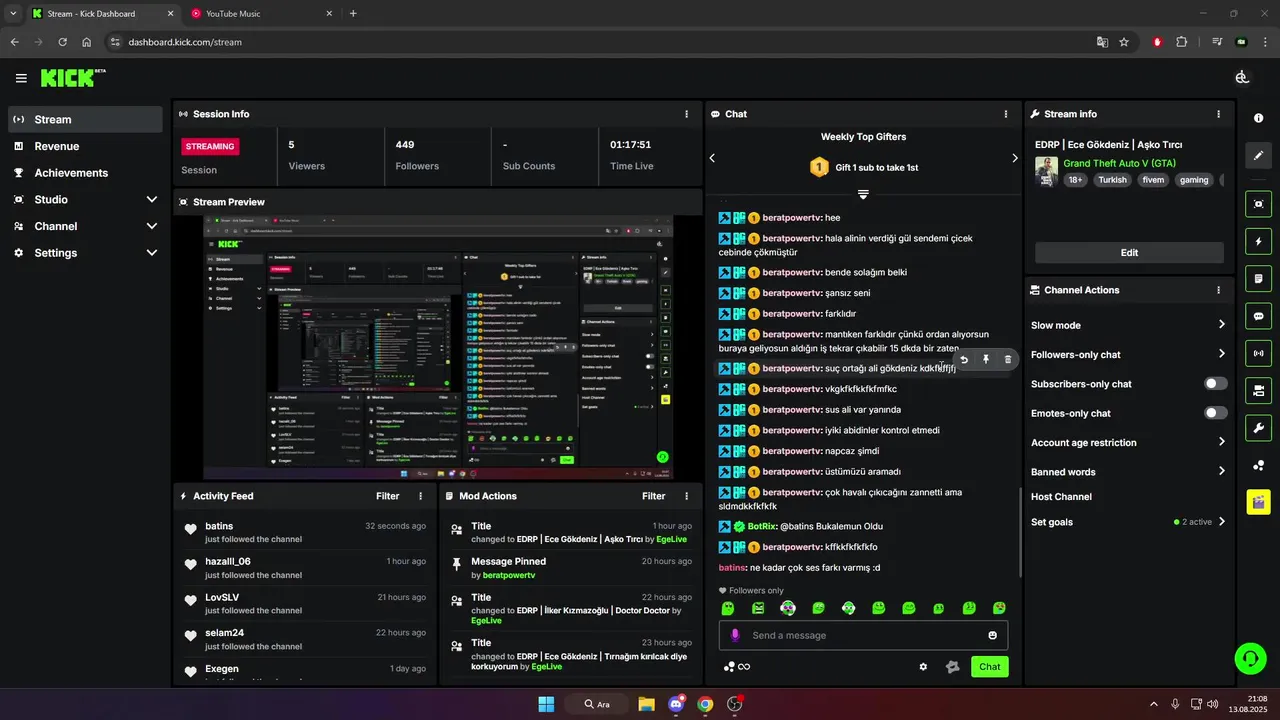Click the yellow clapperboard clip icon
Image resolution: width=1280 pixels, height=720 pixels.
1258,501
